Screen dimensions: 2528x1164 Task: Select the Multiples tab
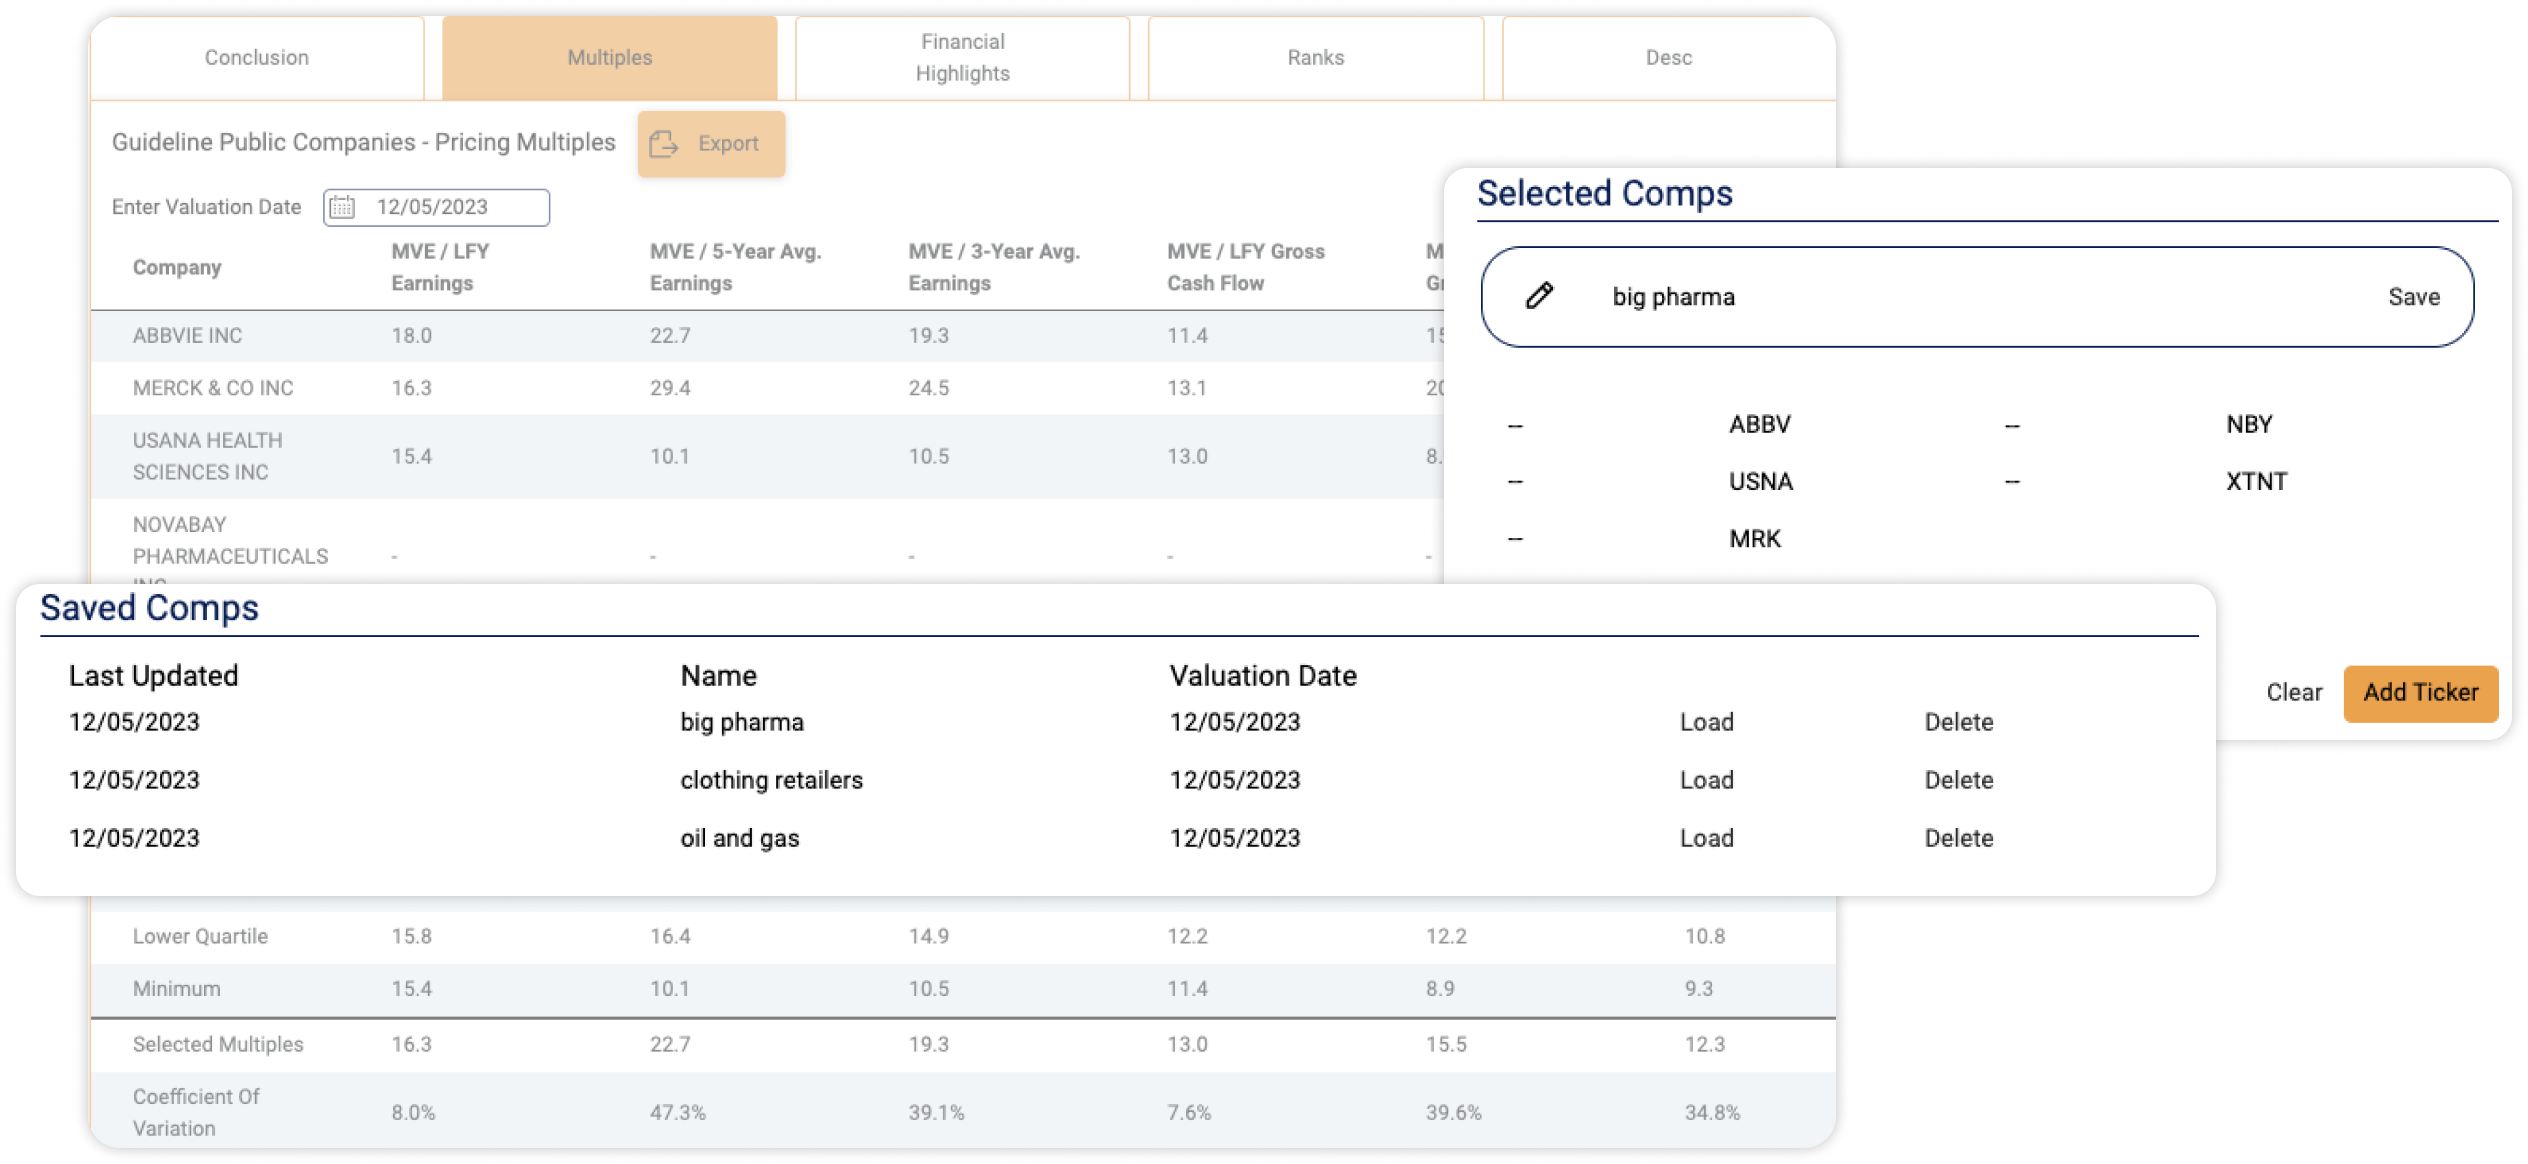(x=610, y=57)
